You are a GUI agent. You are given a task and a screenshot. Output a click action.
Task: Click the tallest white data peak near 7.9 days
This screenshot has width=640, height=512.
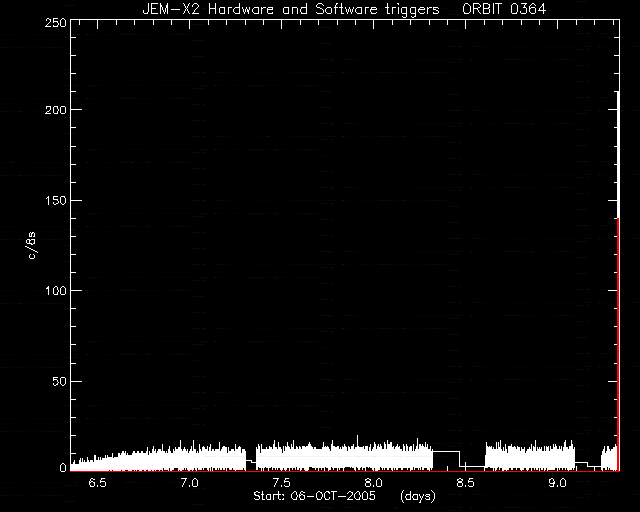pyautogui.click(x=358, y=440)
